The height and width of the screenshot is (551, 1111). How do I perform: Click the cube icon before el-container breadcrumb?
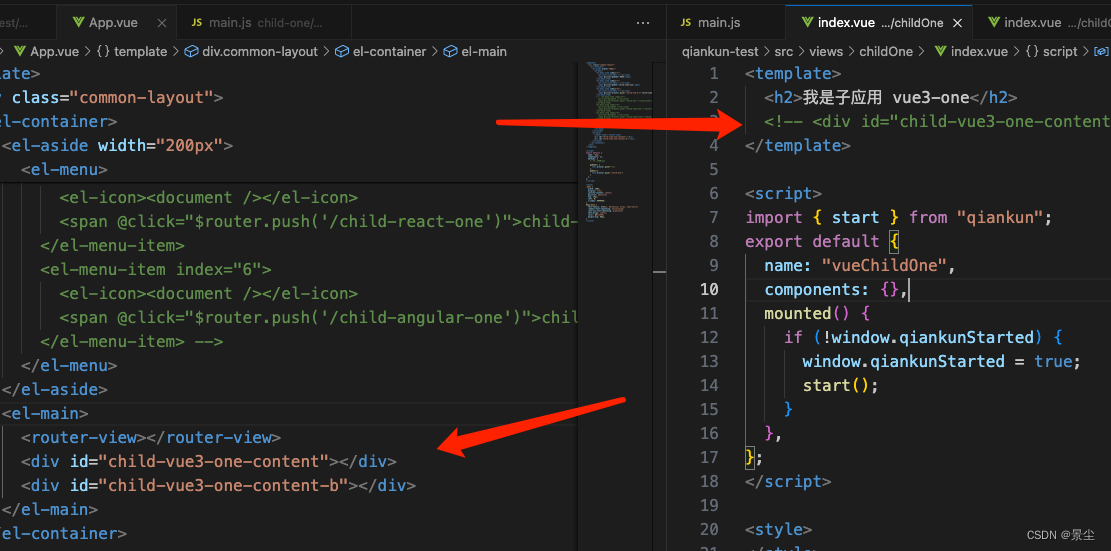pyautogui.click(x=342, y=52)
